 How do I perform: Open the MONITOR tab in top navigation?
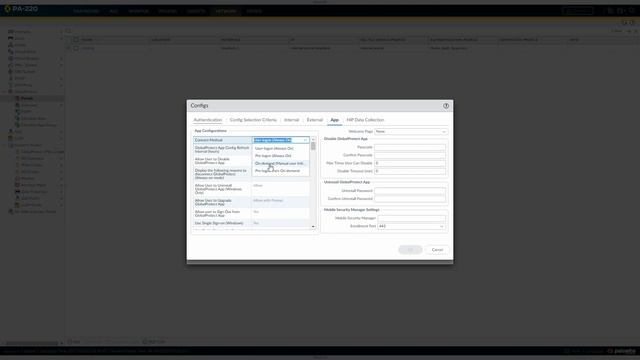[x=139, y=11]
